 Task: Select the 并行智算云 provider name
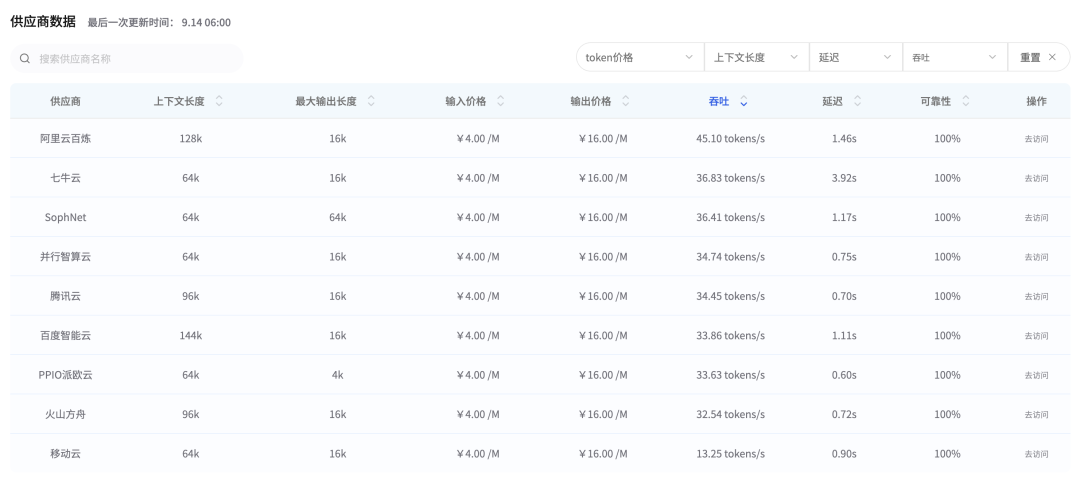click(x=65, y=256)
